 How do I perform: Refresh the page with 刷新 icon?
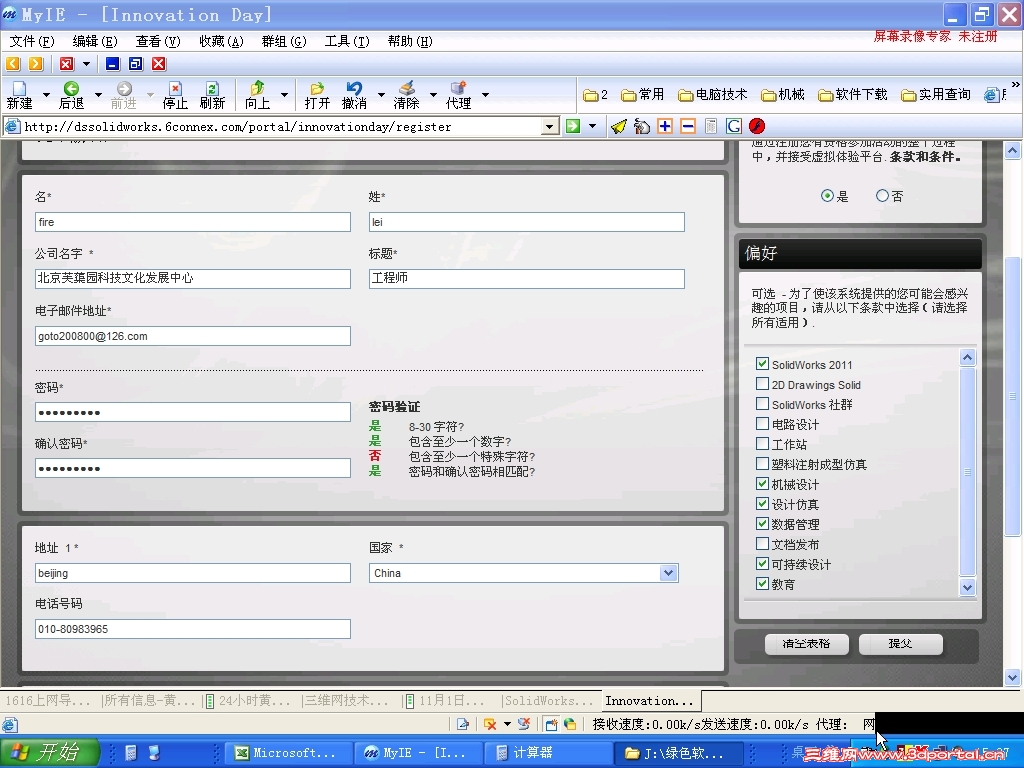[212, 95]
